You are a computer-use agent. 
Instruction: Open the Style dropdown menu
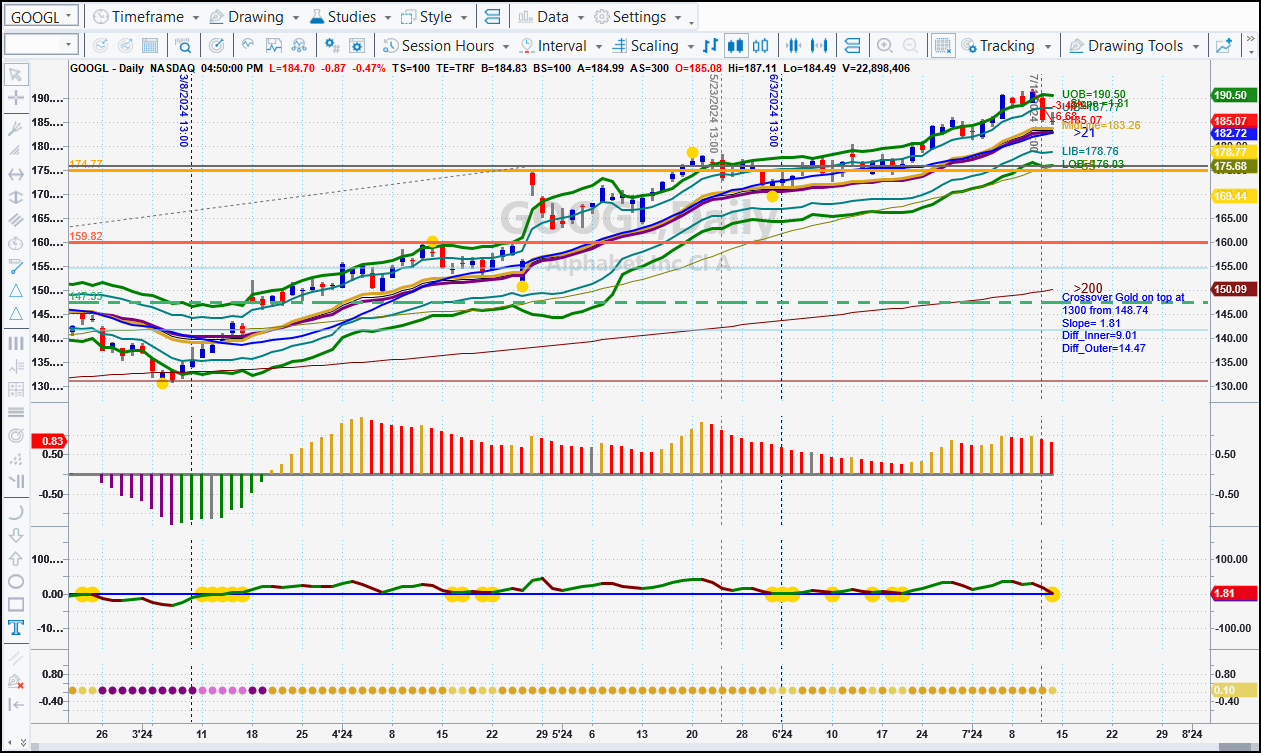point(434,17)
